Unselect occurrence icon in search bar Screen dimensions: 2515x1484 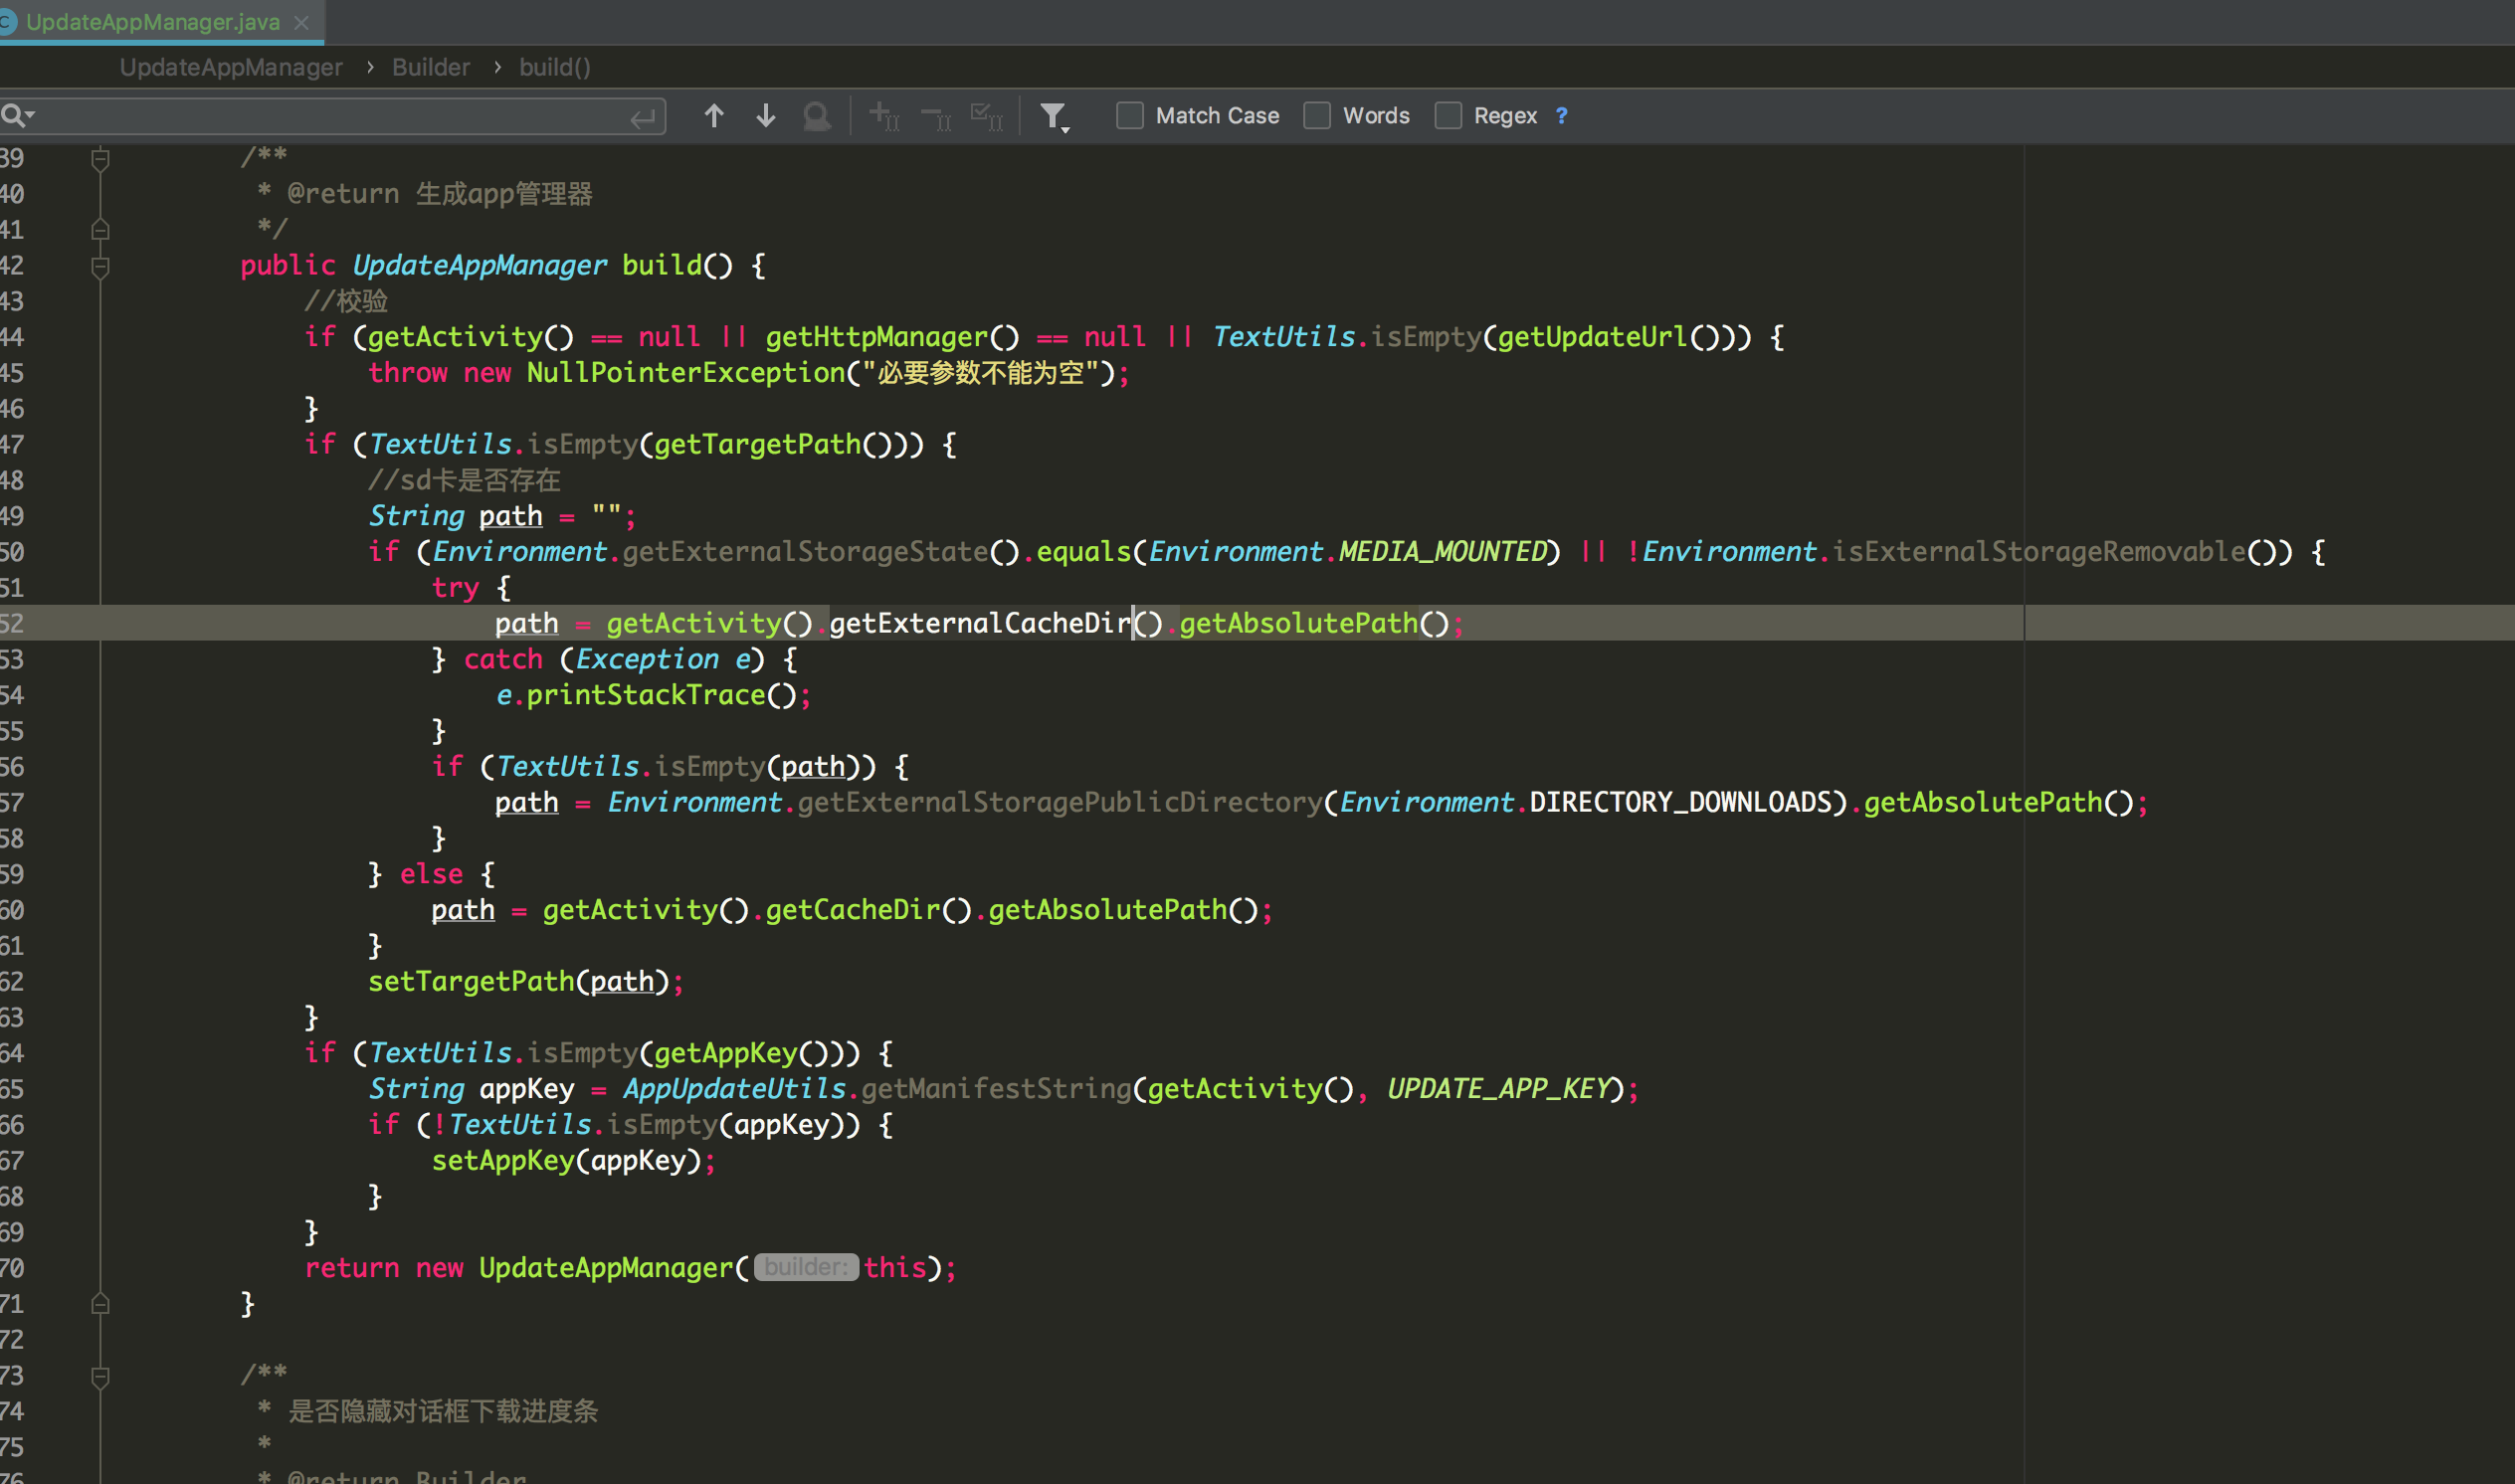(x=936, y=118)
